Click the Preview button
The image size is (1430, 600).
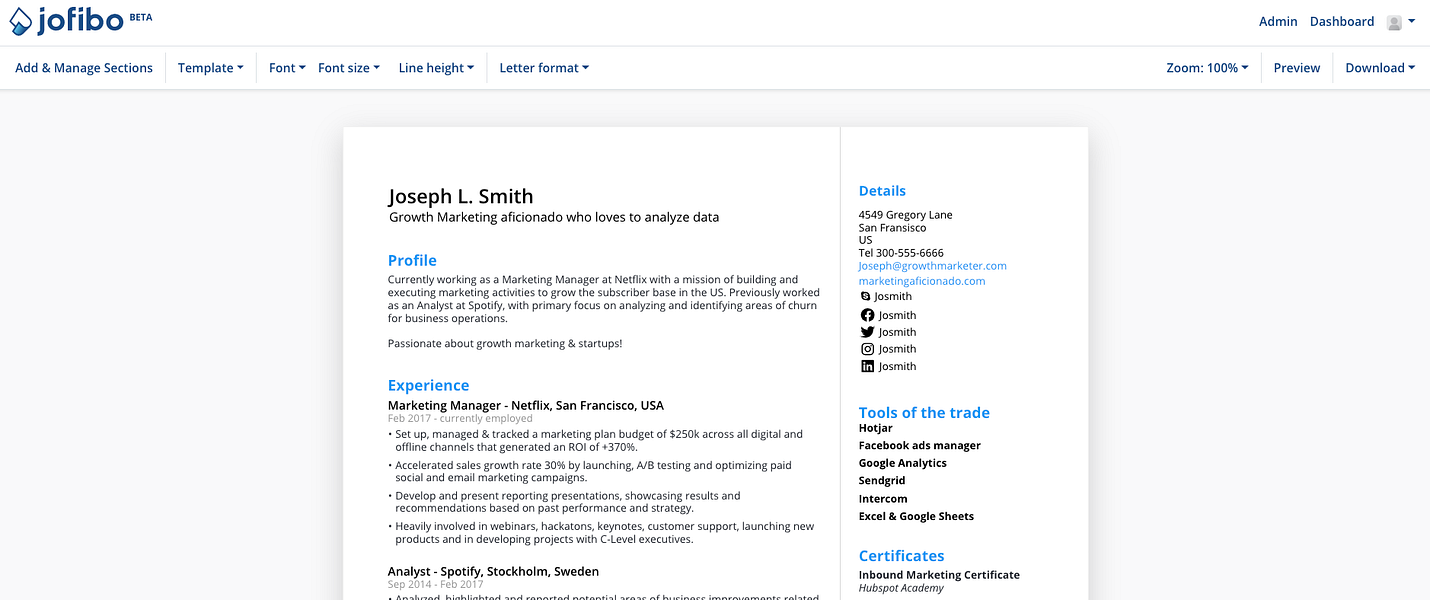tap(1297, 68)
